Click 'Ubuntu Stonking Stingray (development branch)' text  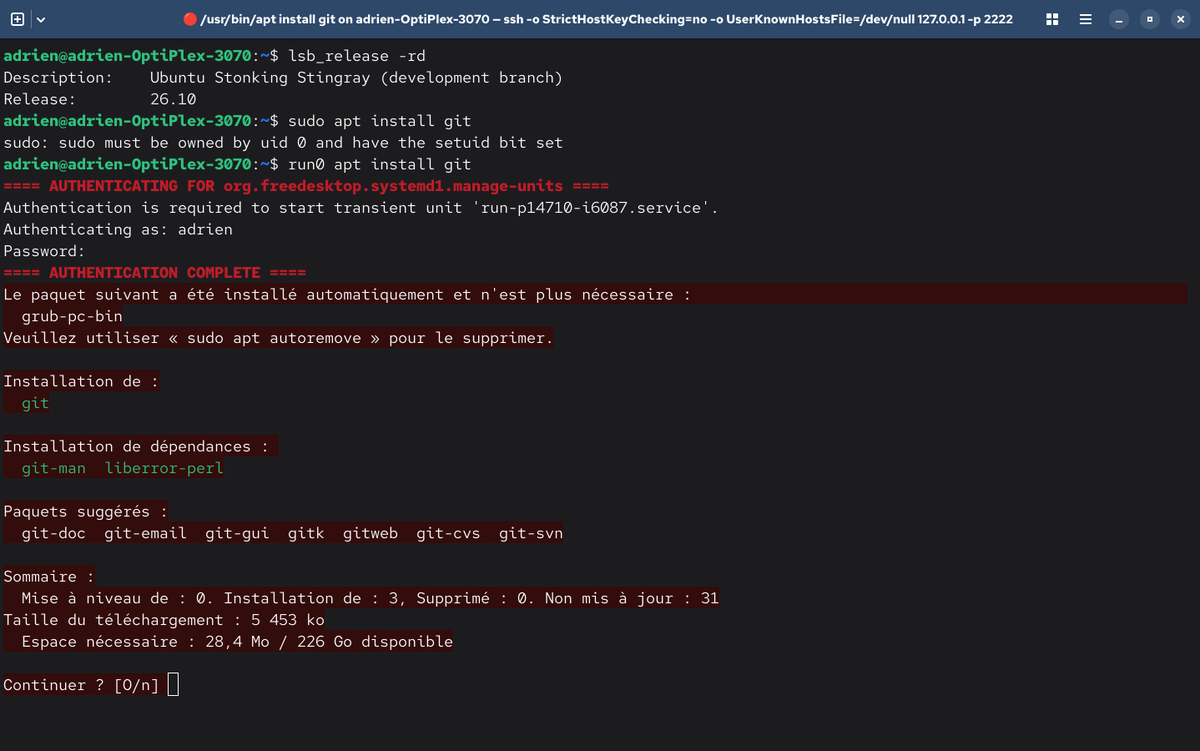pos(356,77)
